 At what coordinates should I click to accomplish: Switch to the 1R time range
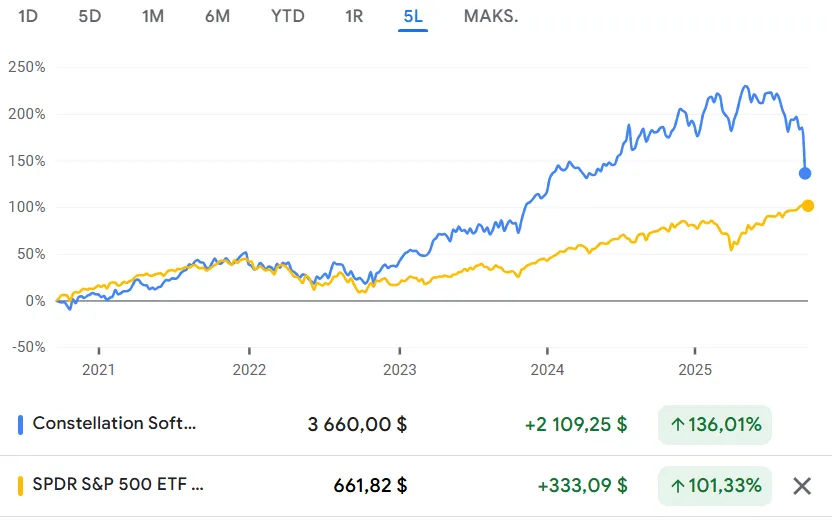point(354,16)
